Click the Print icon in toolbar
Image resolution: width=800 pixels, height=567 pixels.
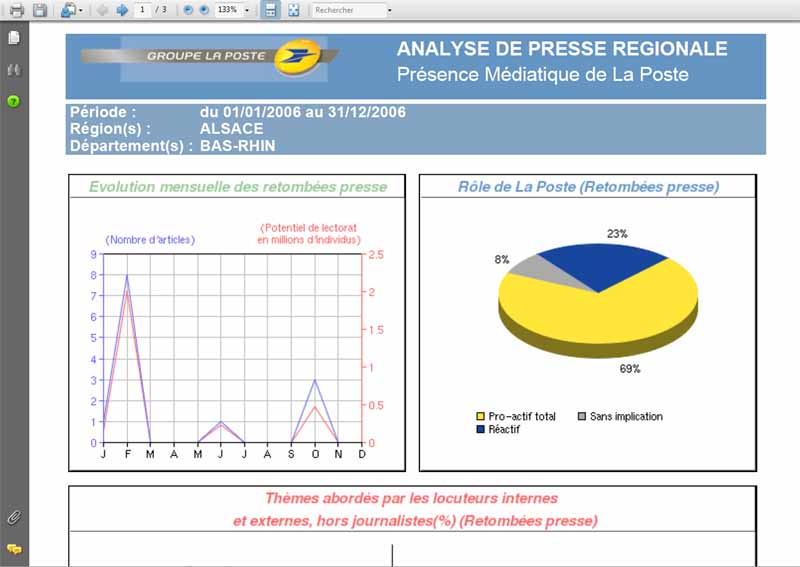(17, 10)
